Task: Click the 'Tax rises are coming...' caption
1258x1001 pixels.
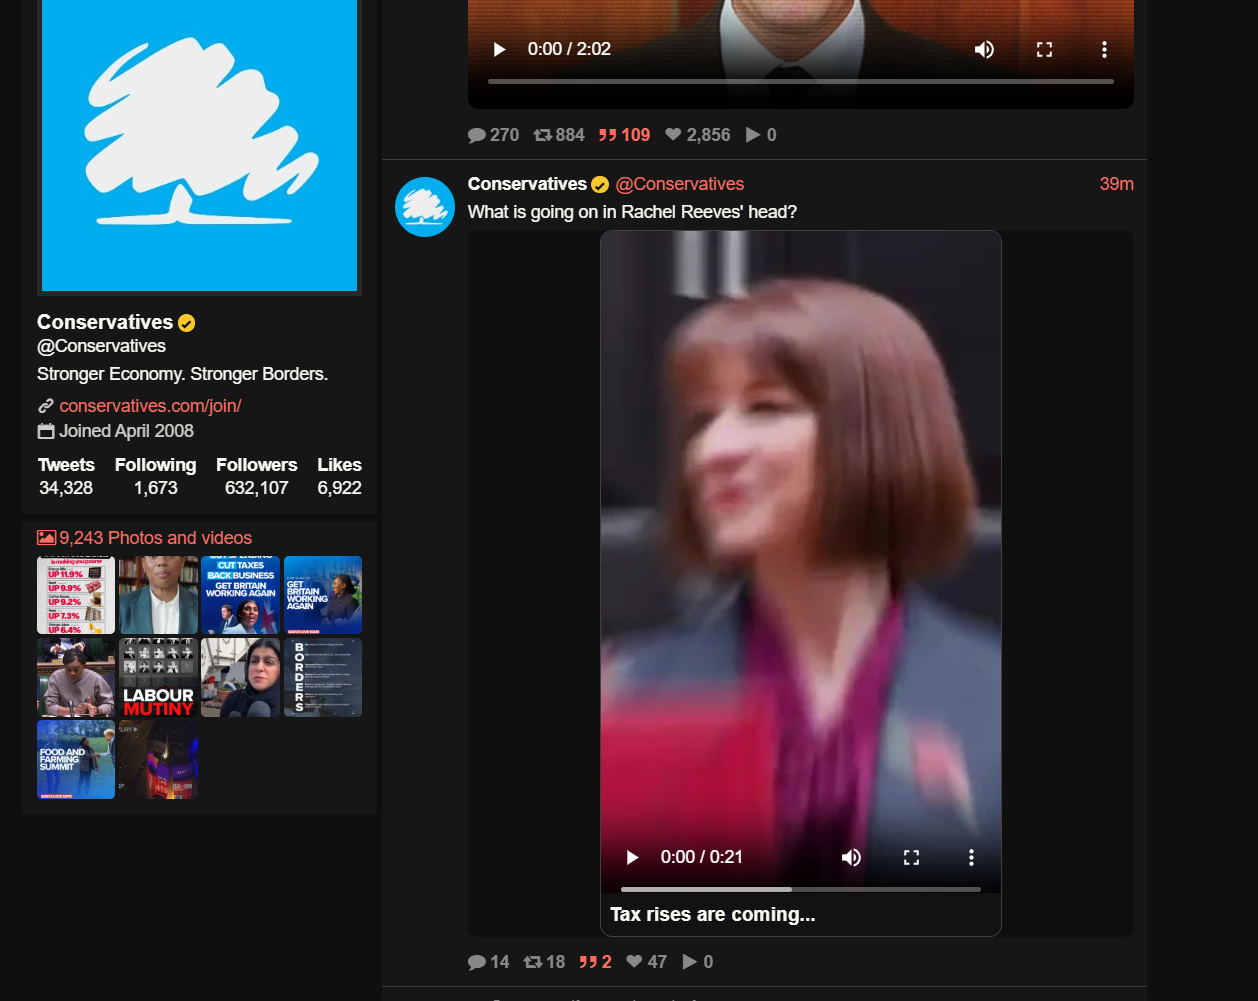Action: point(713,914)
